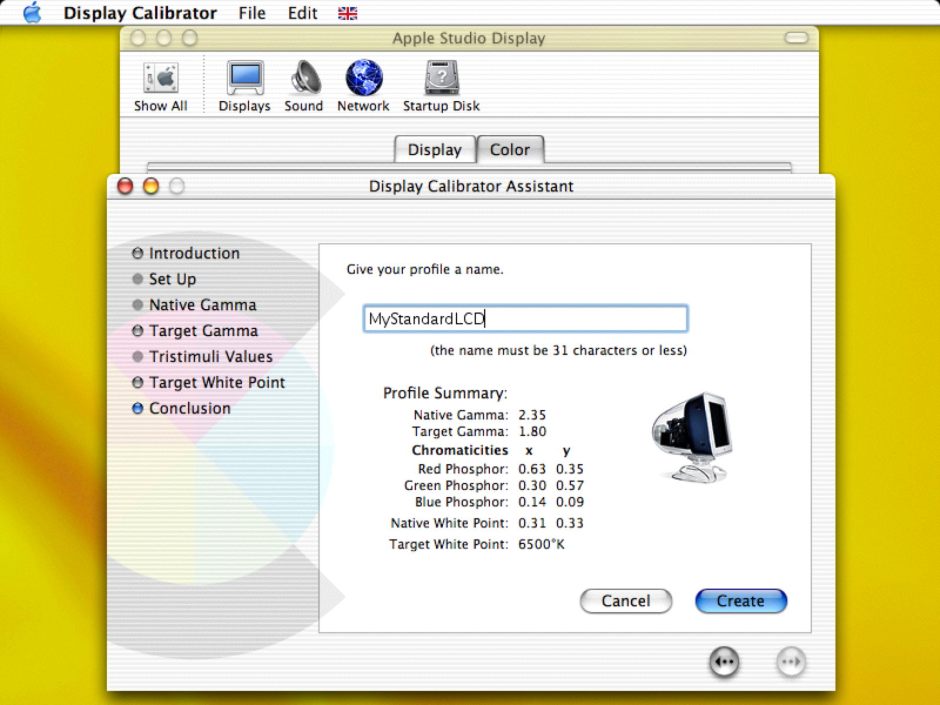Click the dimmed forward arrow button
Image resolution: width=940 pixels, height=705 pixels.
791,662
